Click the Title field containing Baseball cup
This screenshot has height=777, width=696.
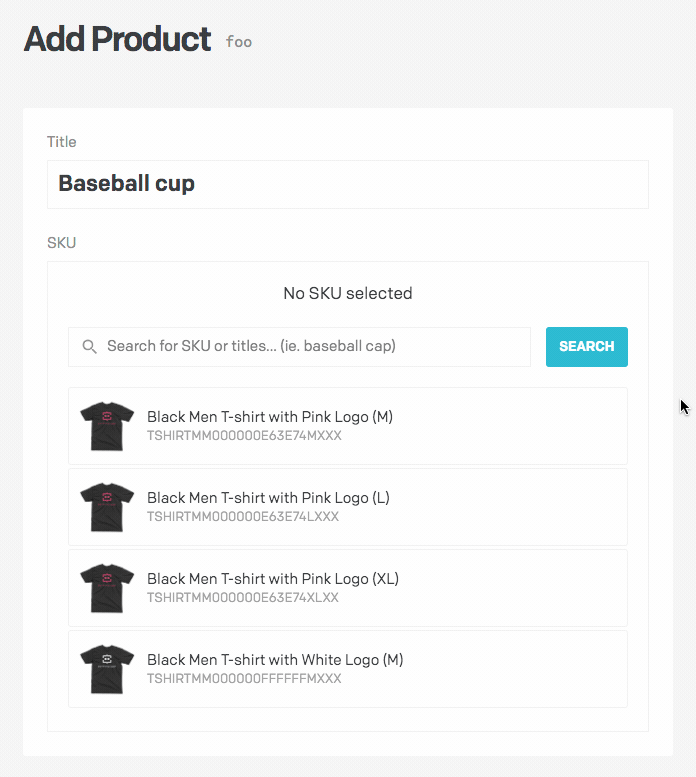point(348,184)
